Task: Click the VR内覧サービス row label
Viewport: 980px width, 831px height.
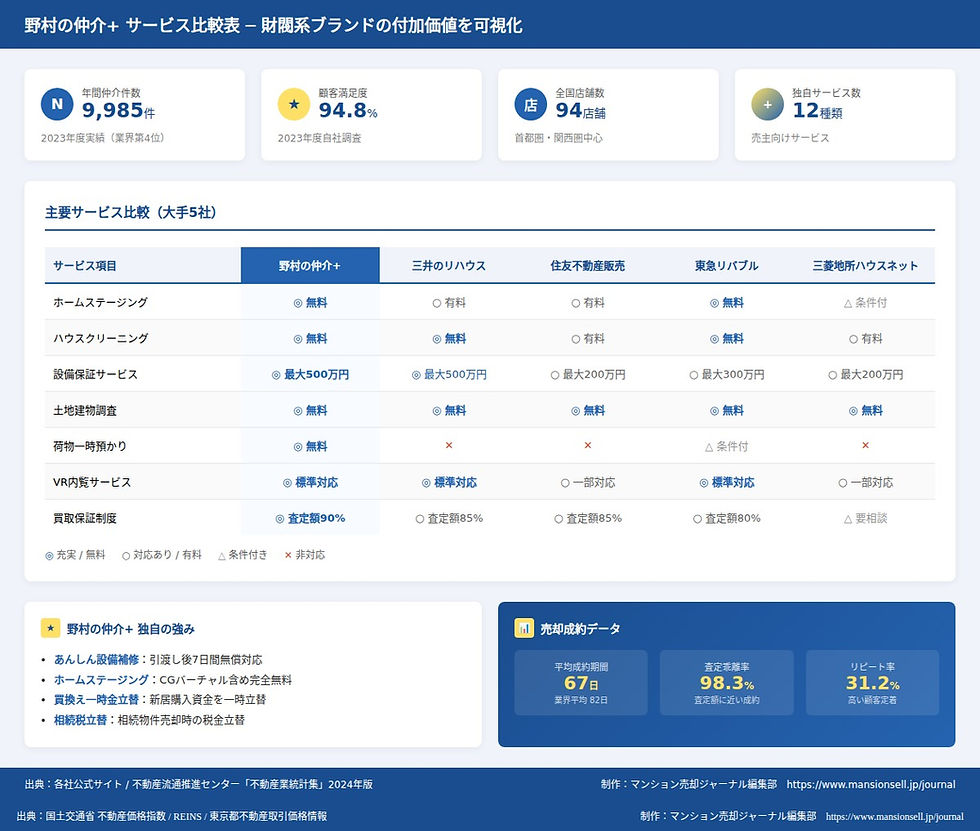Action: point(92,482)
